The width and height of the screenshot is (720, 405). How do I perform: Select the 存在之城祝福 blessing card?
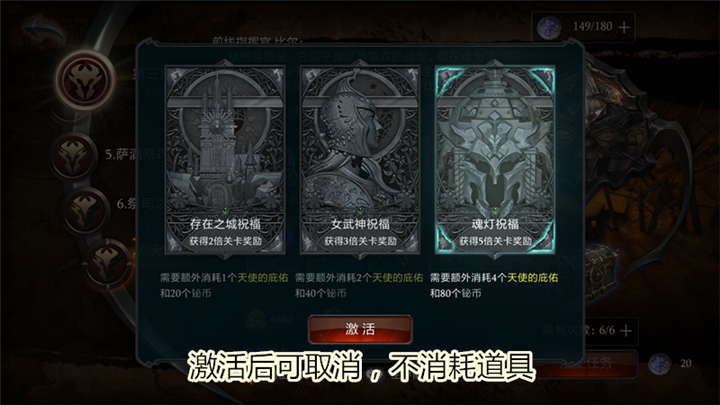(x=225, y=160)
